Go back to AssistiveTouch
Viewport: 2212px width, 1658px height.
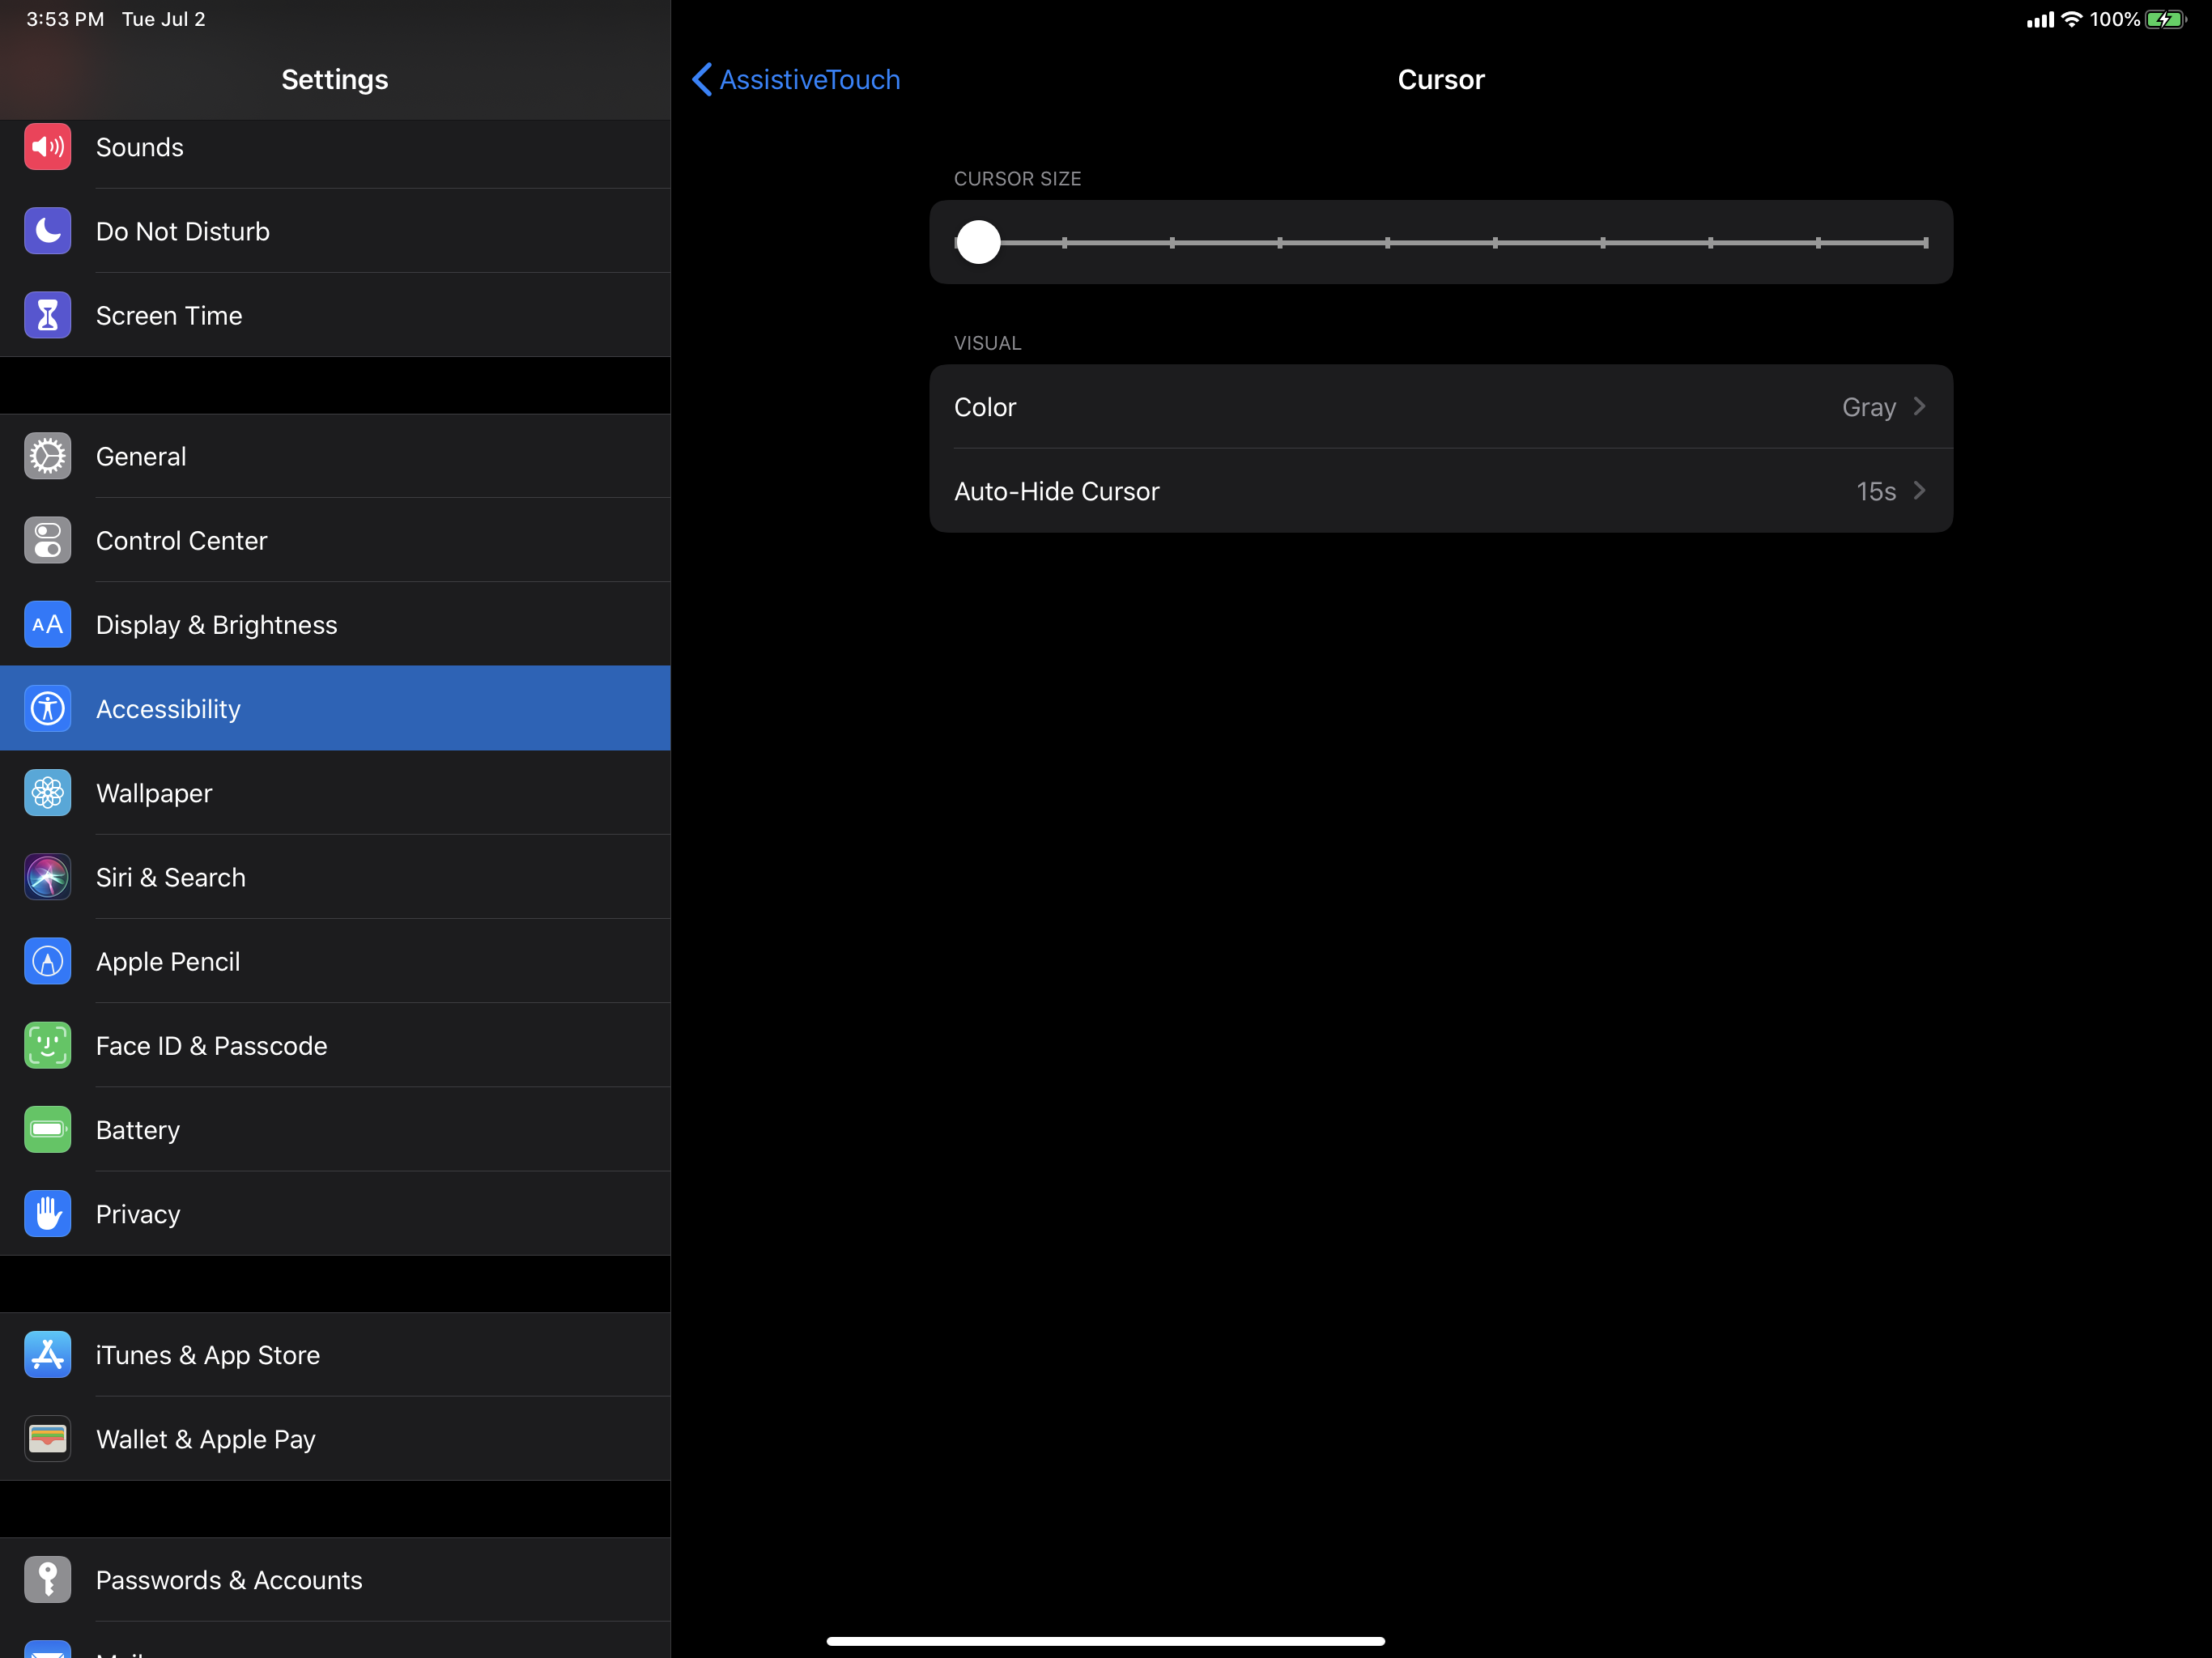coord(796,79)
